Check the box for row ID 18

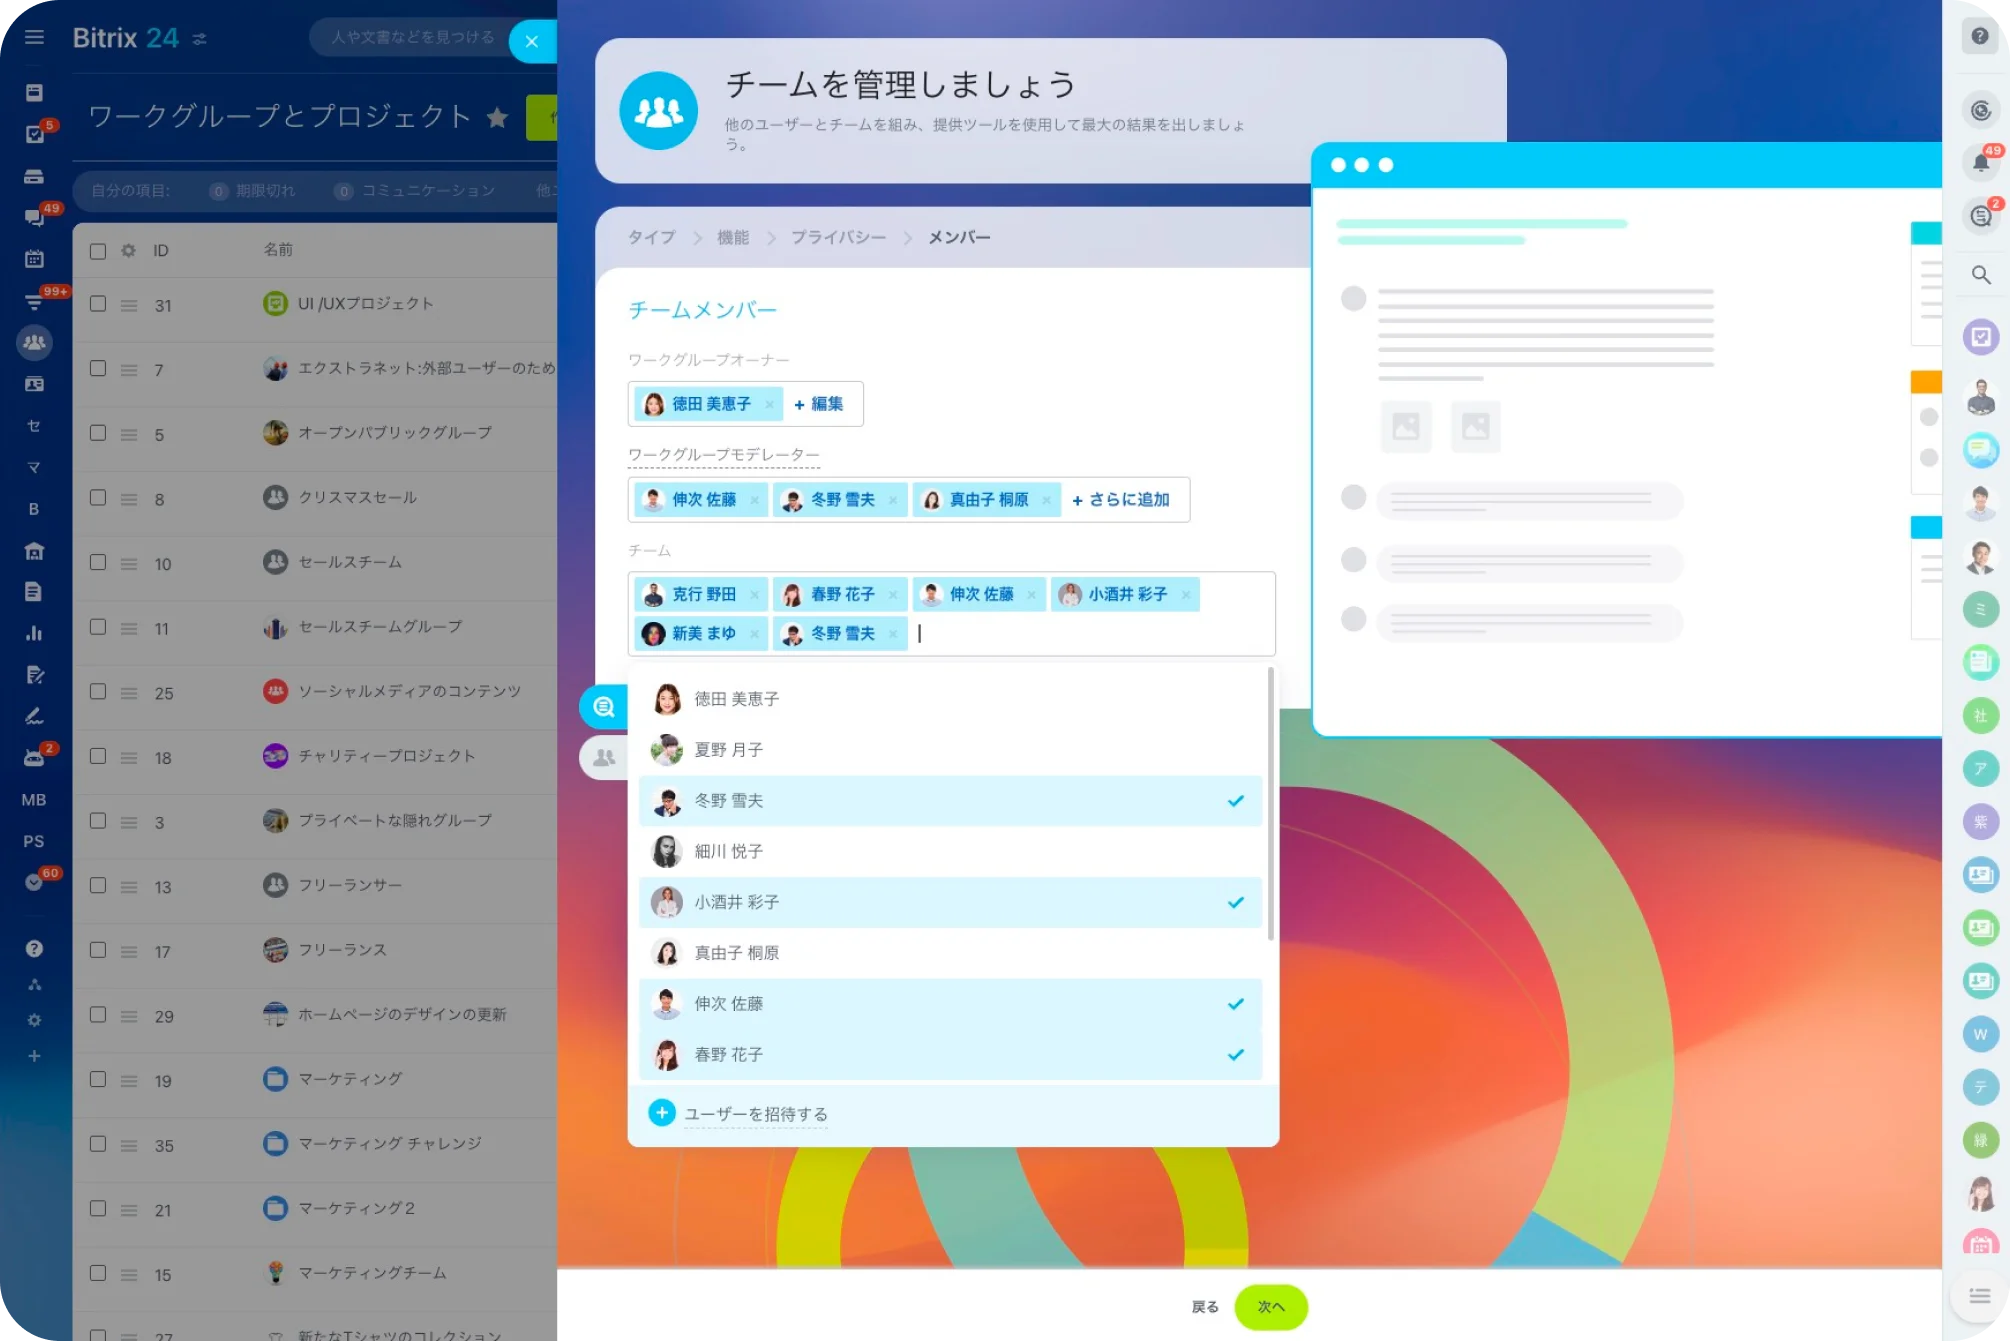pos(98,756)
